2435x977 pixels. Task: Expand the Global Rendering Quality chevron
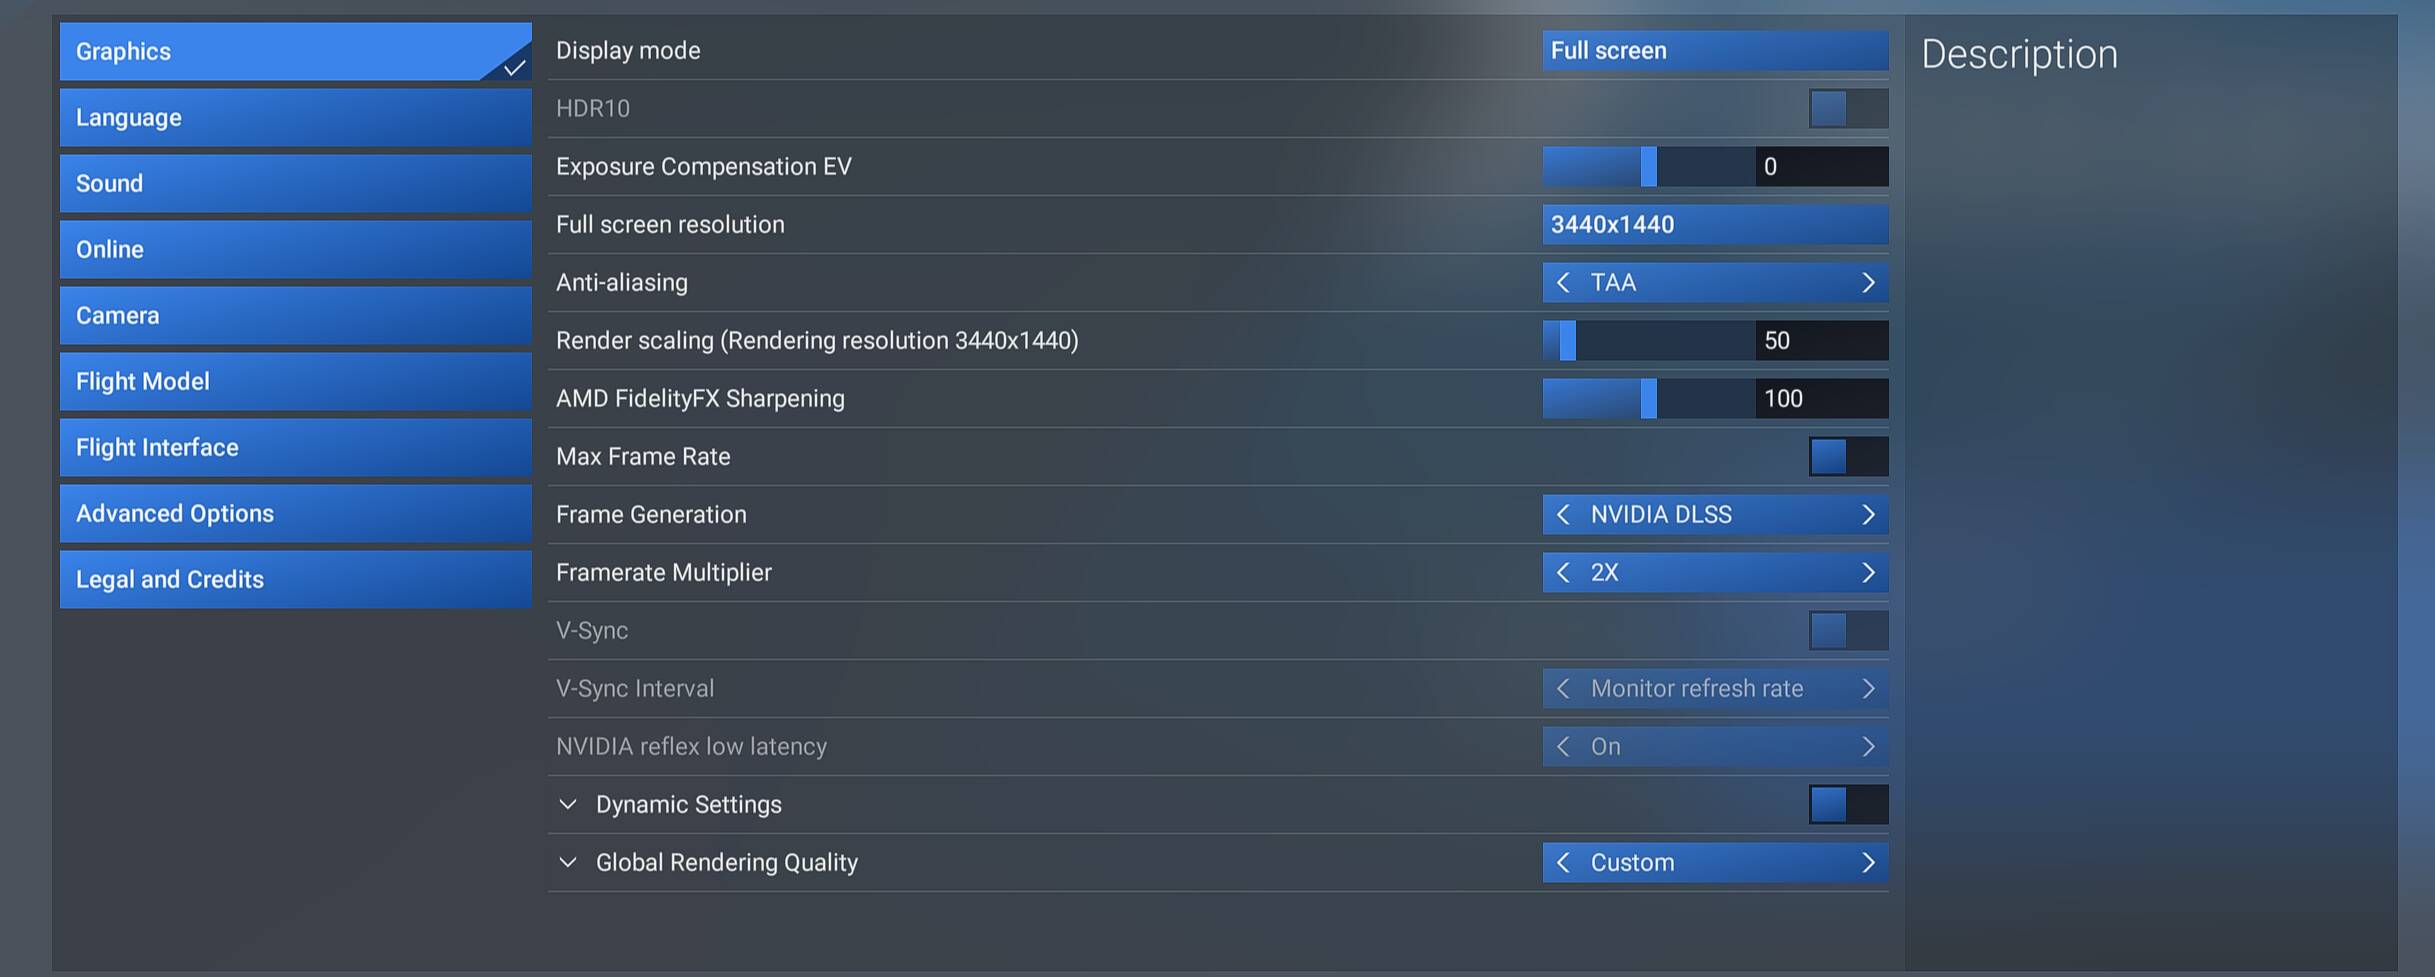(x=568, y=863)
